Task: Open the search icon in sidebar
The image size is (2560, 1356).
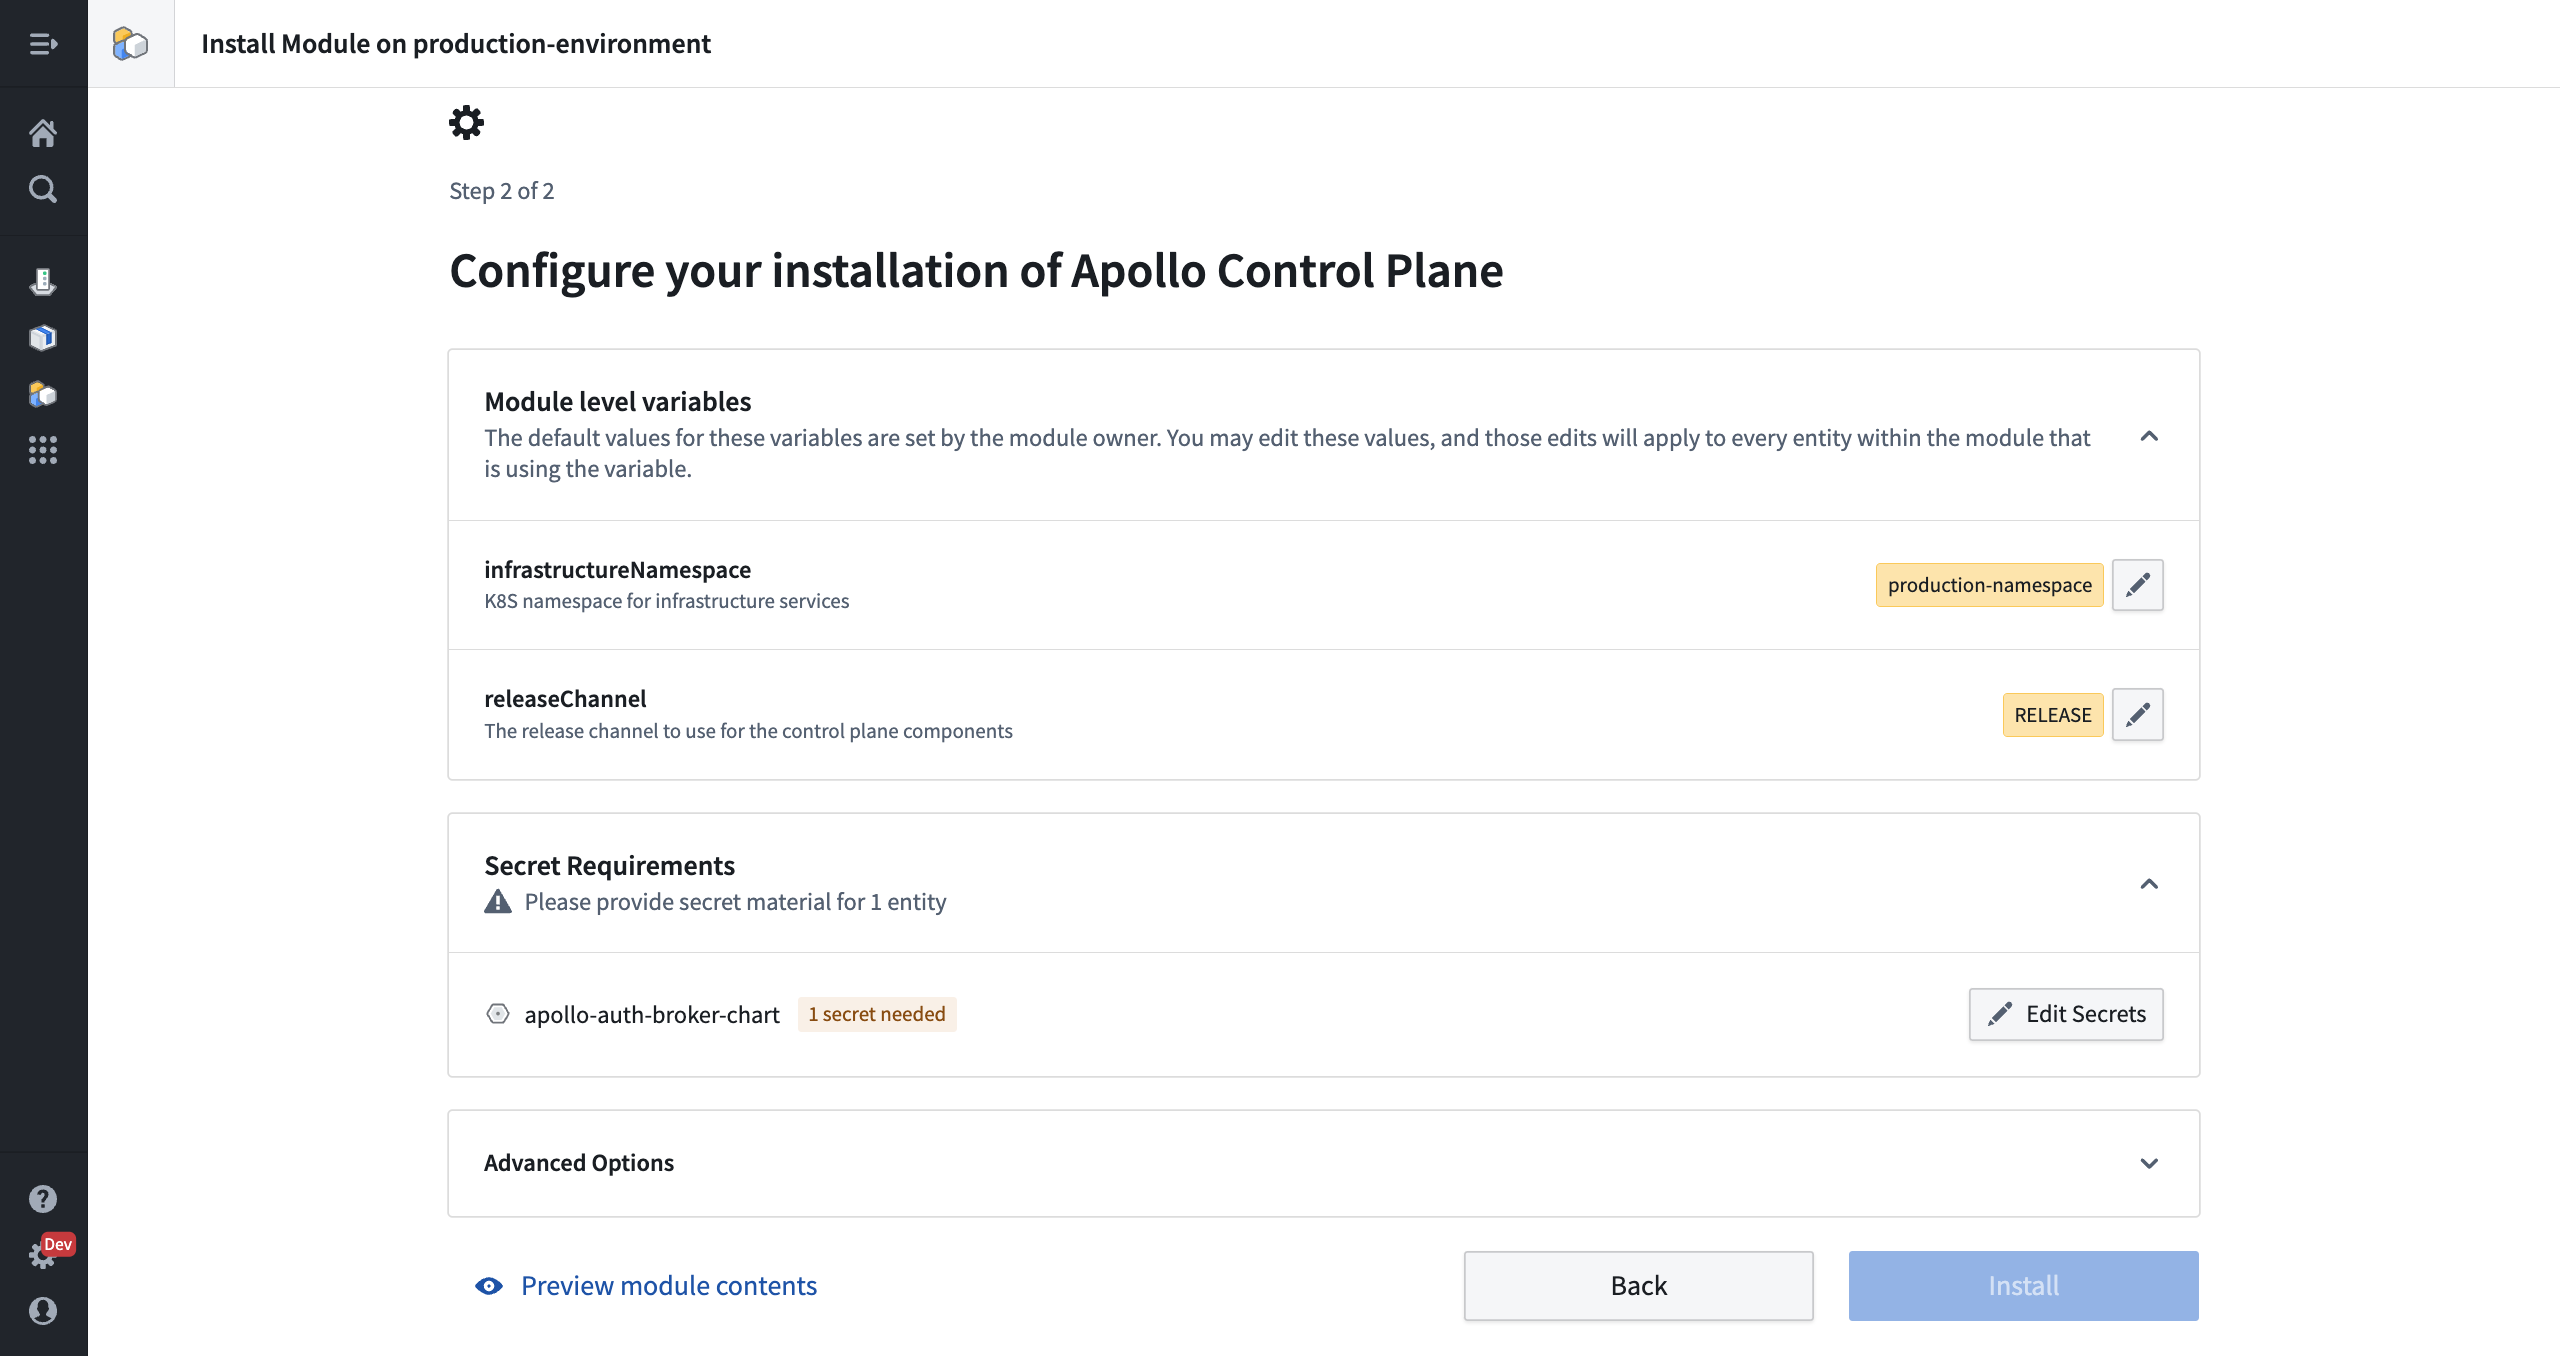Action: [43, 189]
